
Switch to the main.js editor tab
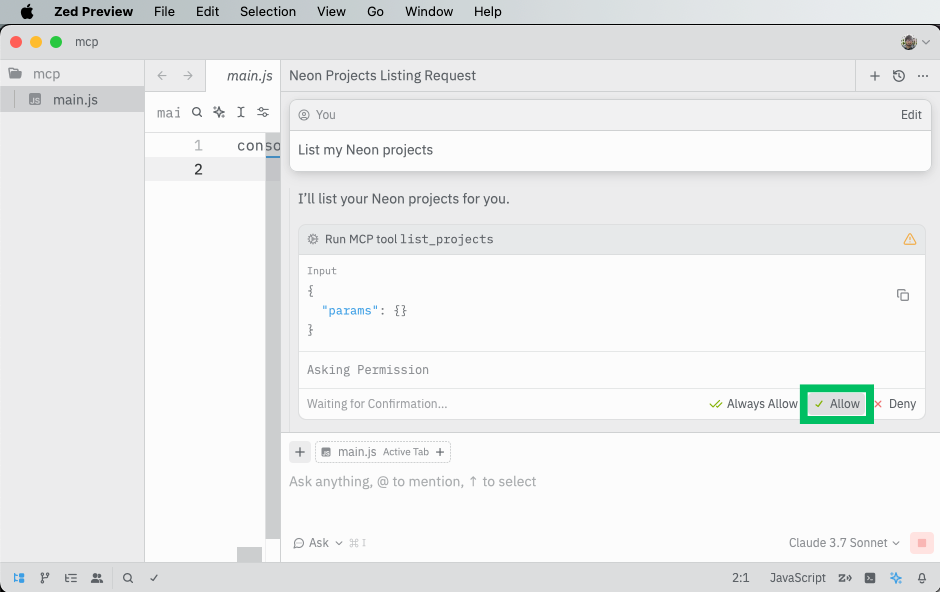[248, 75]
